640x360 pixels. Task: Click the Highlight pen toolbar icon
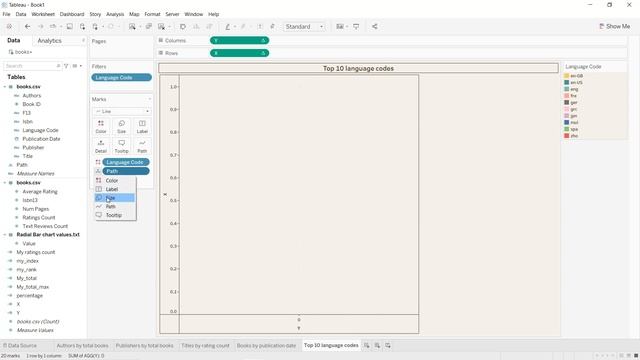228,27
